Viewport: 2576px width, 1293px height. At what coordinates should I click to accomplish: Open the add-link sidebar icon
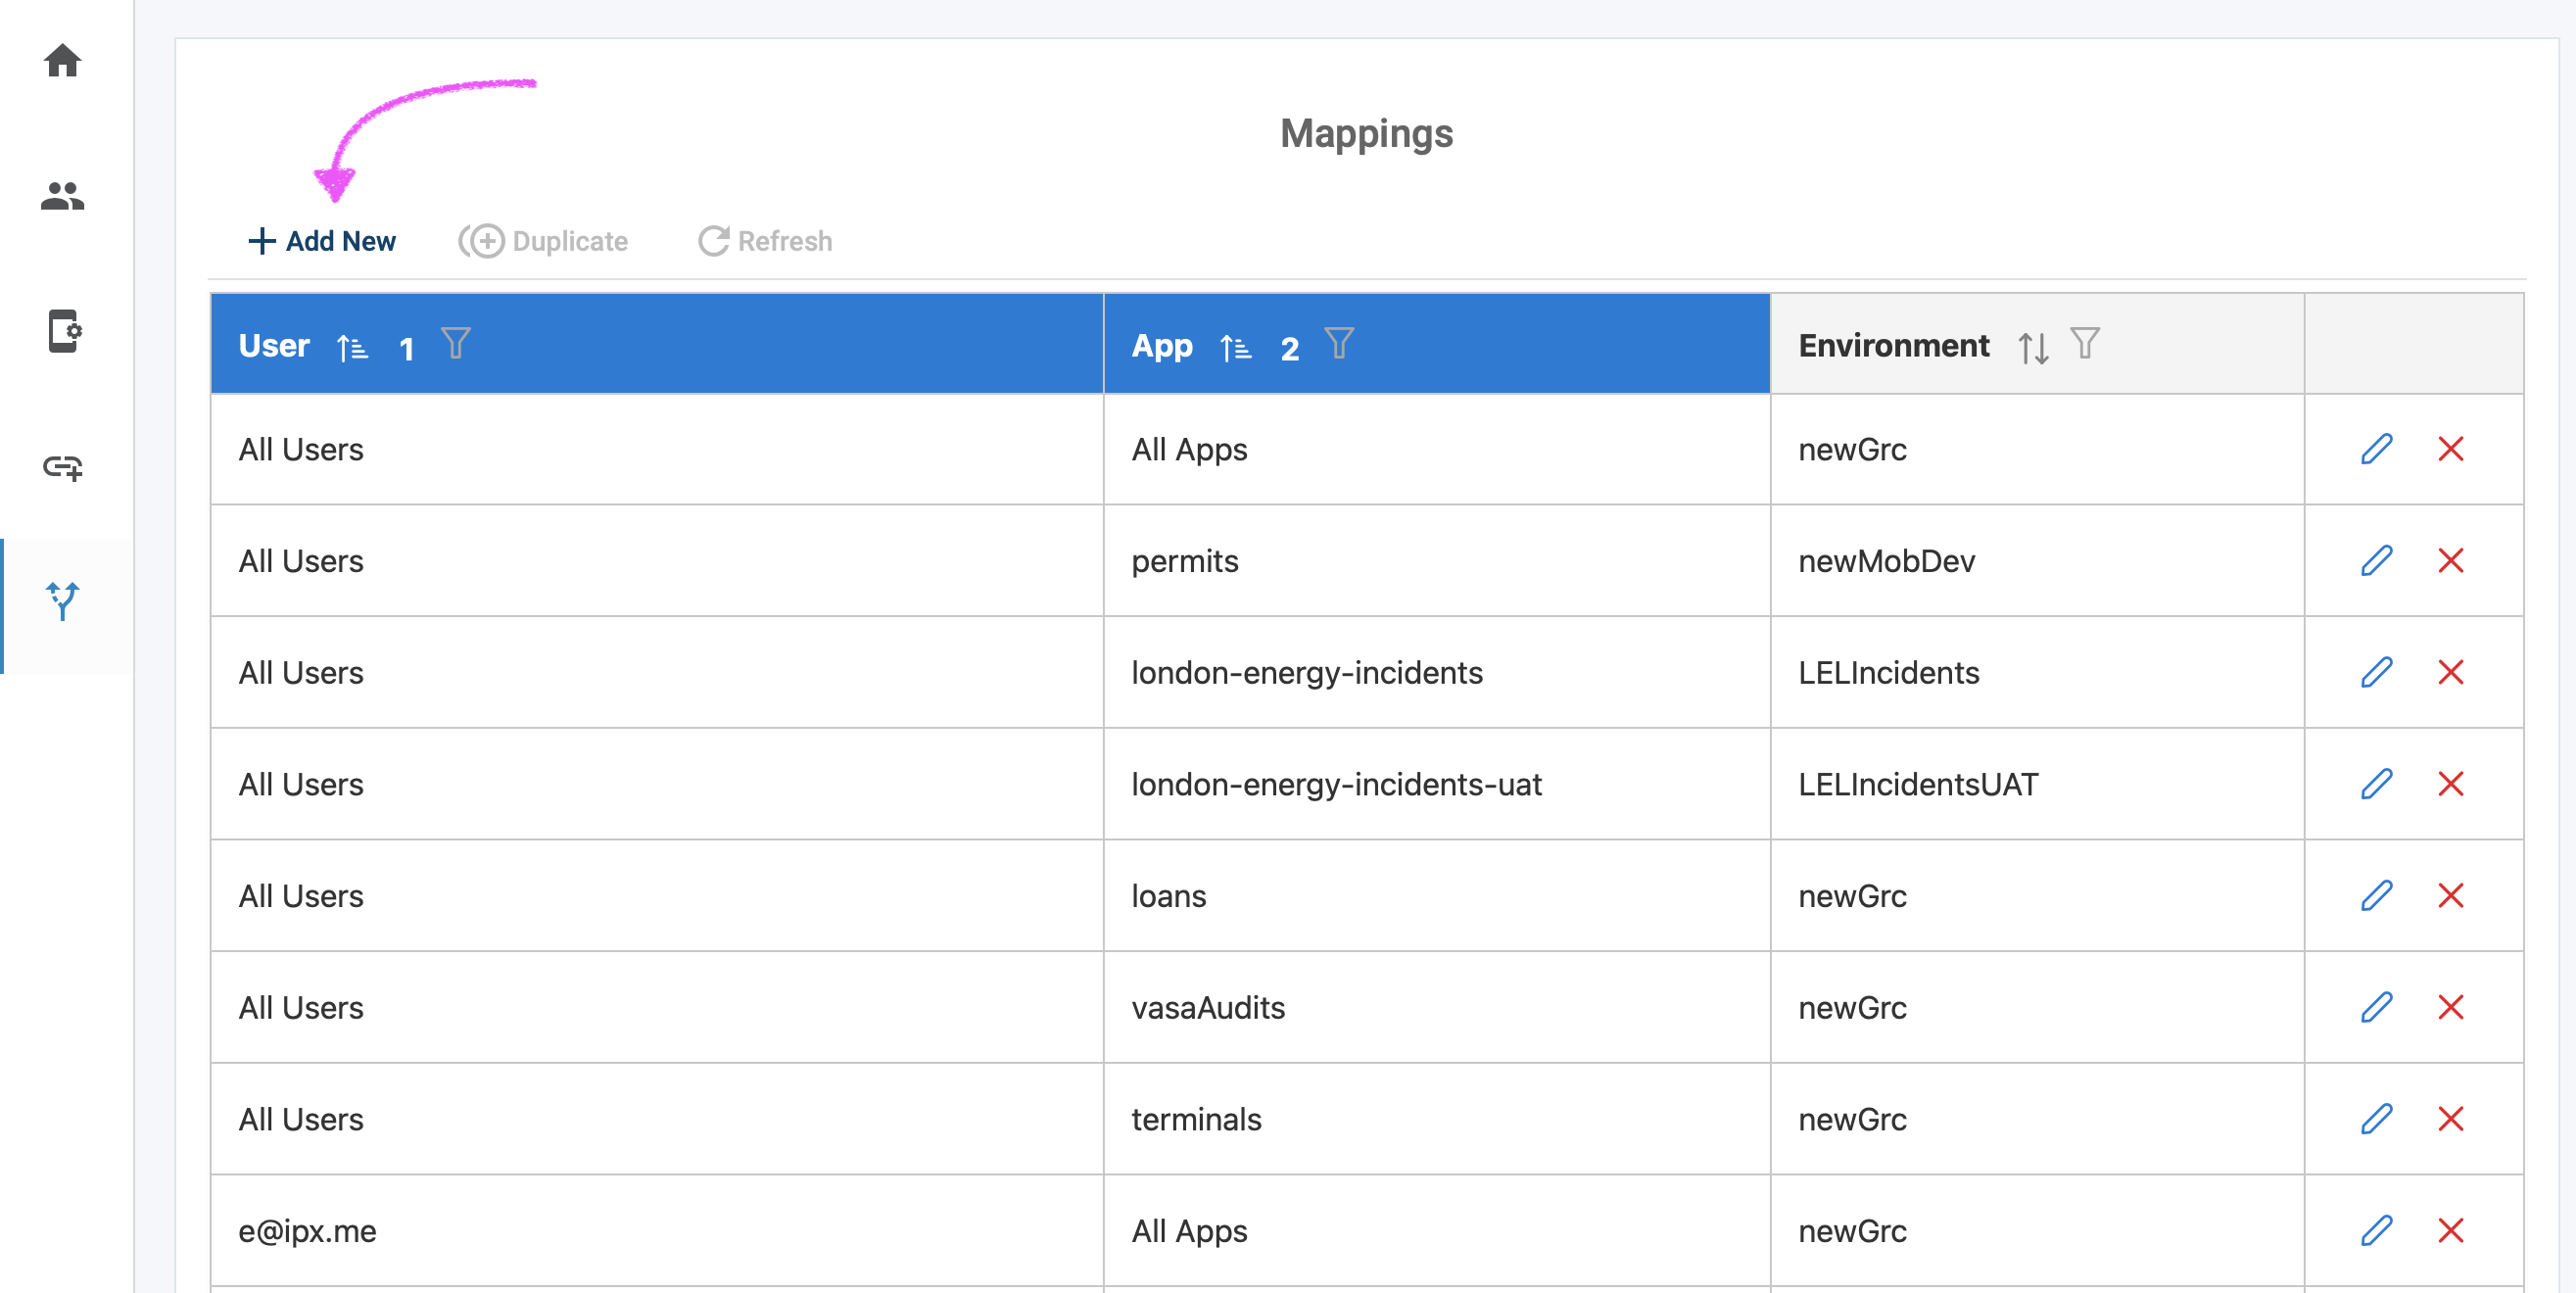click(62, 467)
